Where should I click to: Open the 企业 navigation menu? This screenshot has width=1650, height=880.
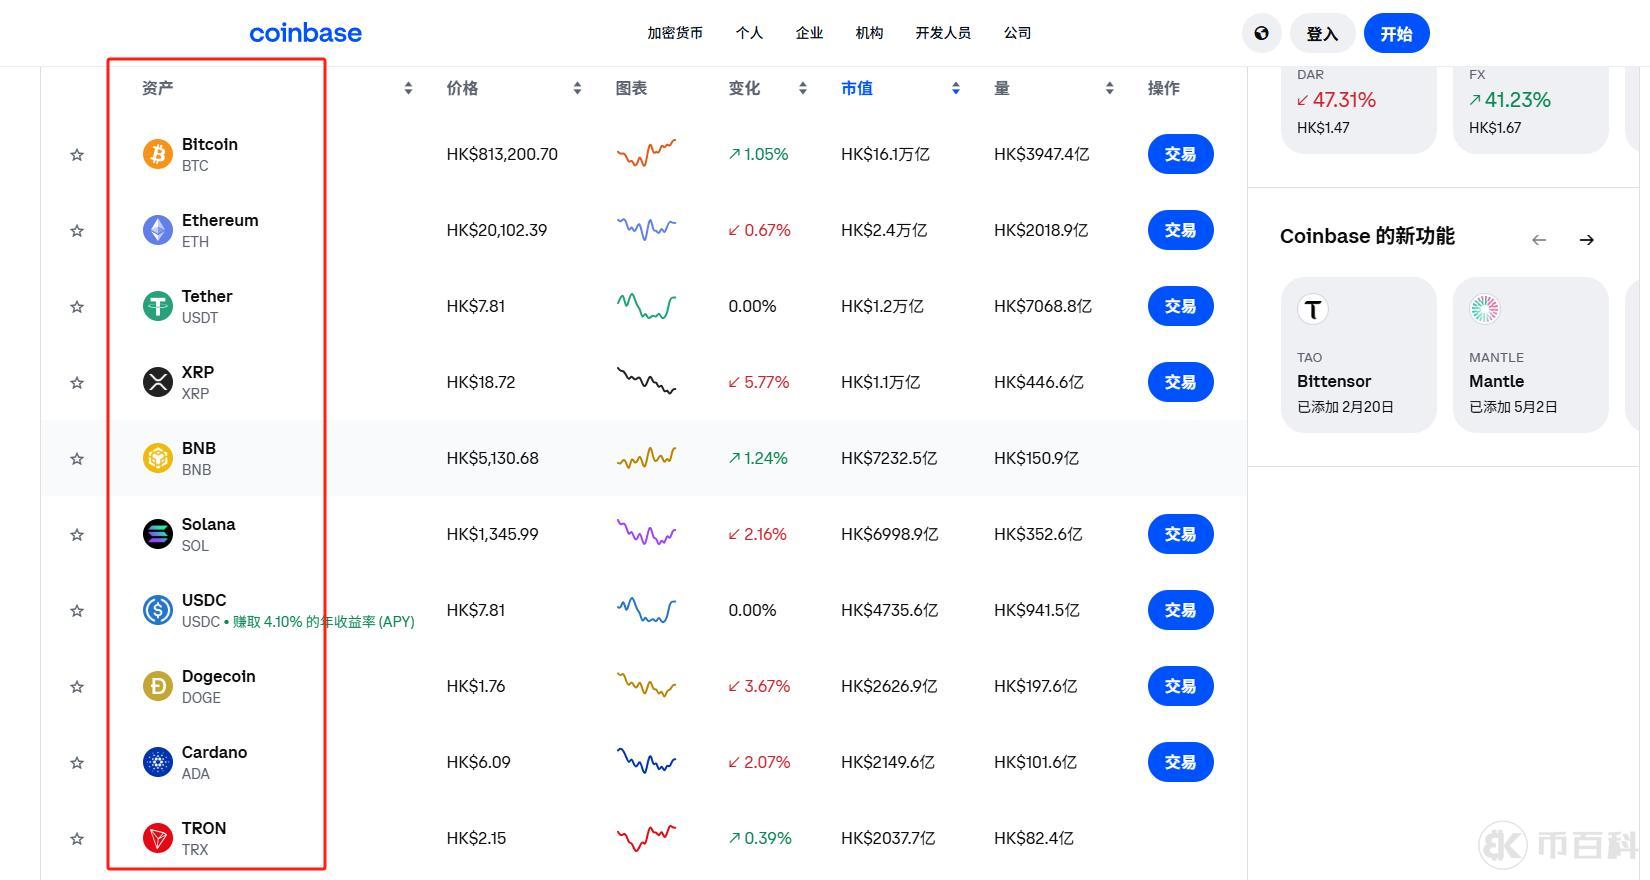tap(809, 33)
